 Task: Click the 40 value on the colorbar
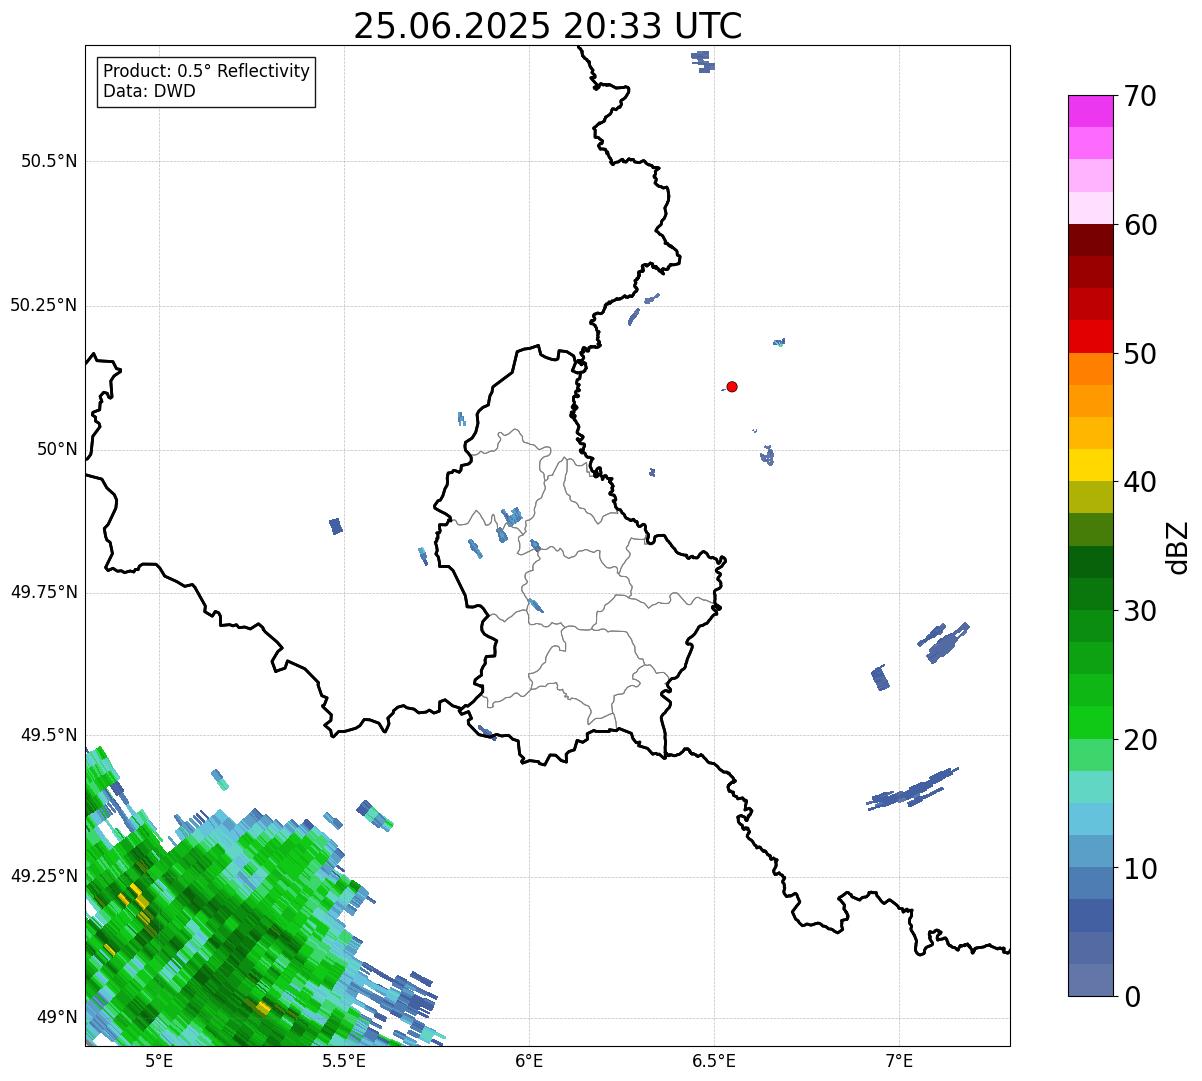point(1140,482)
